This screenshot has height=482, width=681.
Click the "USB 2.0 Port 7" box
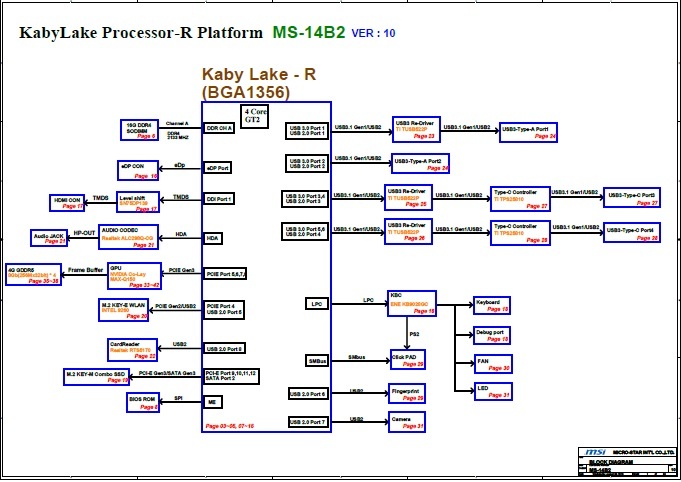(307, 422)
